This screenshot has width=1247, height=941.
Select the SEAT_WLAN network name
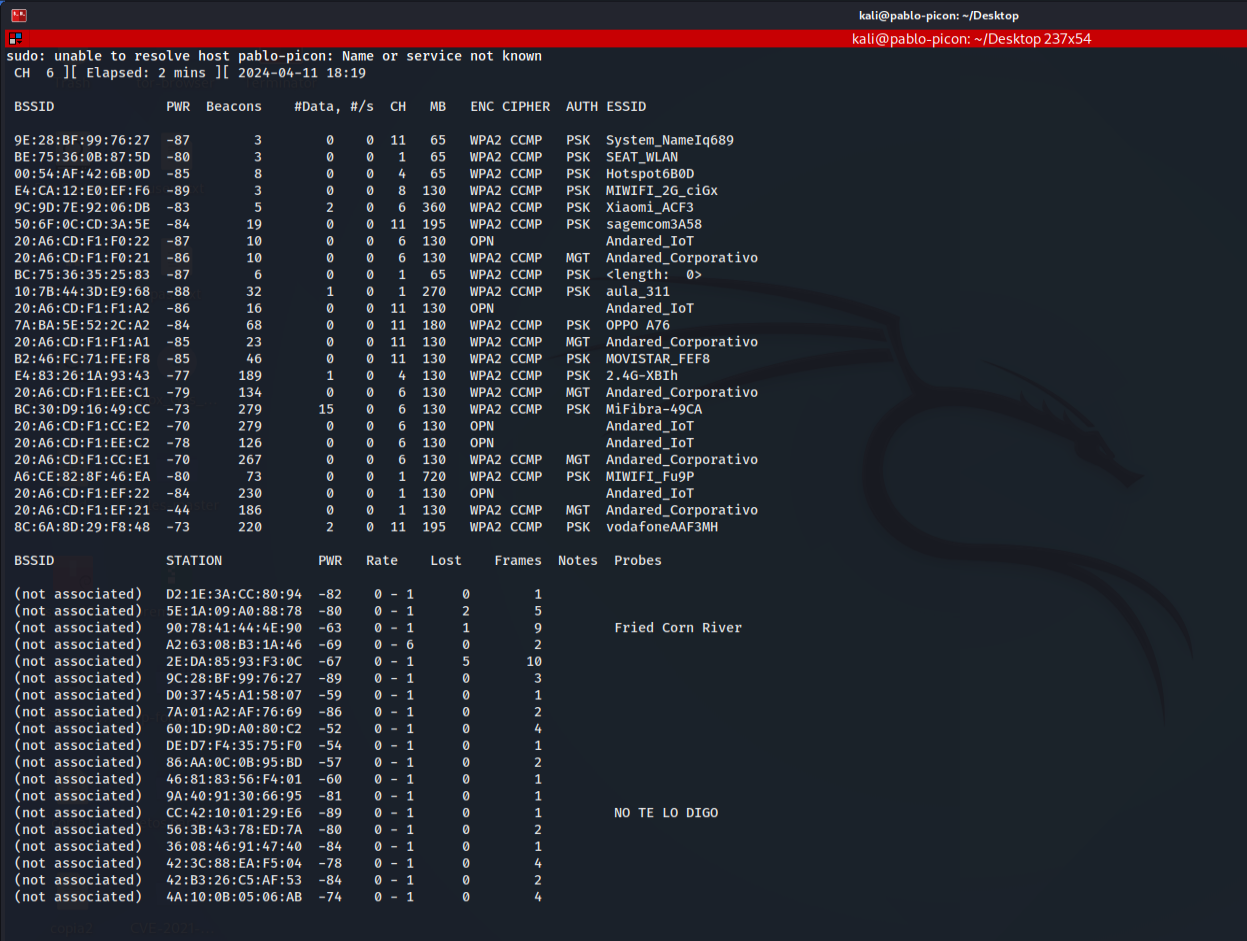pos(642,157)
